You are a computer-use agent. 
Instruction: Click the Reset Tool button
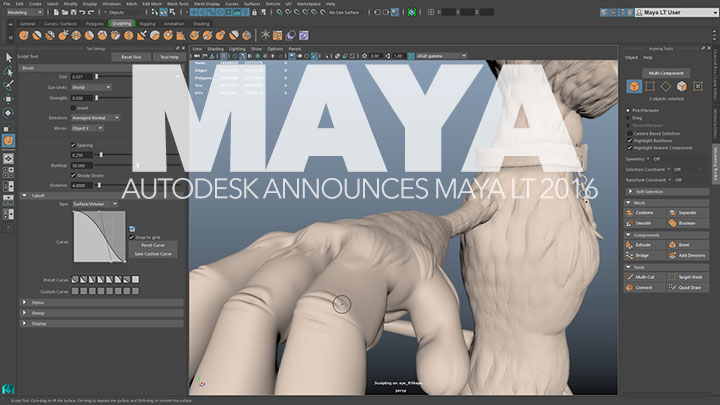pos(131,57)
